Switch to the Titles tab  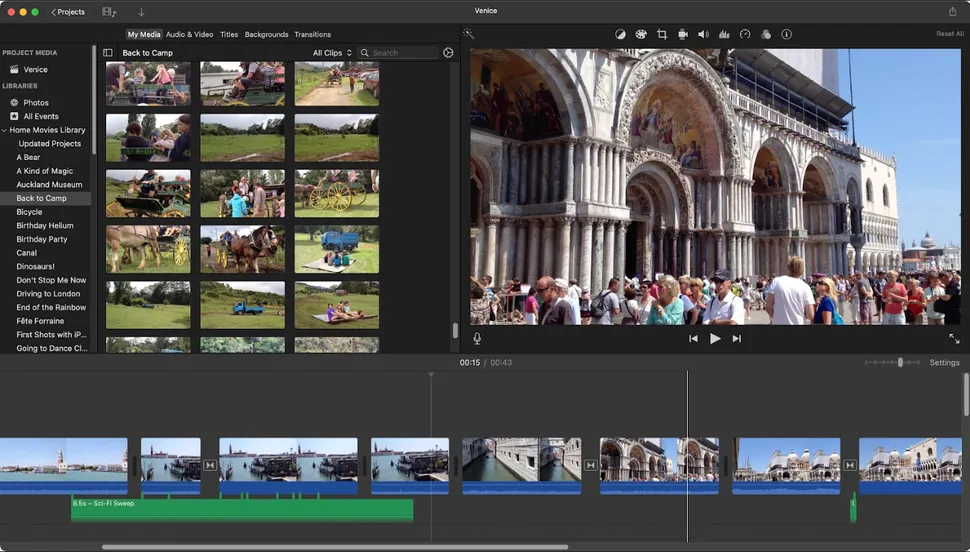pos(229,34)
